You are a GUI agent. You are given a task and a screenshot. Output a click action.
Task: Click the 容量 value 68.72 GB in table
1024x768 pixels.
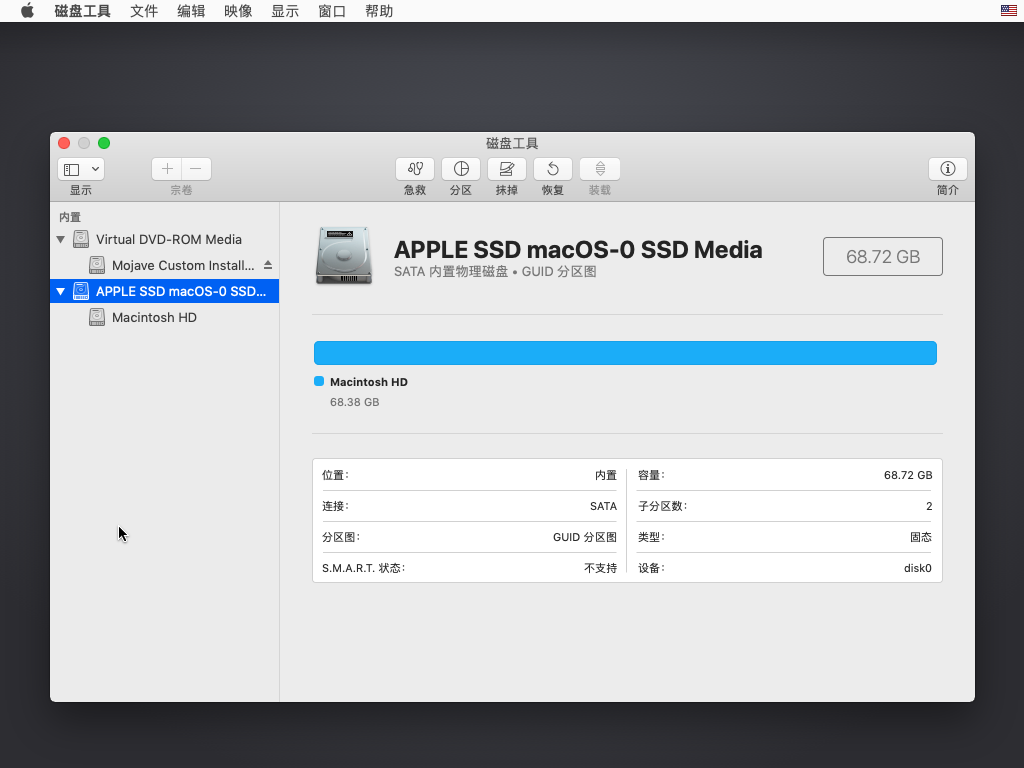[x=908, y=475]
